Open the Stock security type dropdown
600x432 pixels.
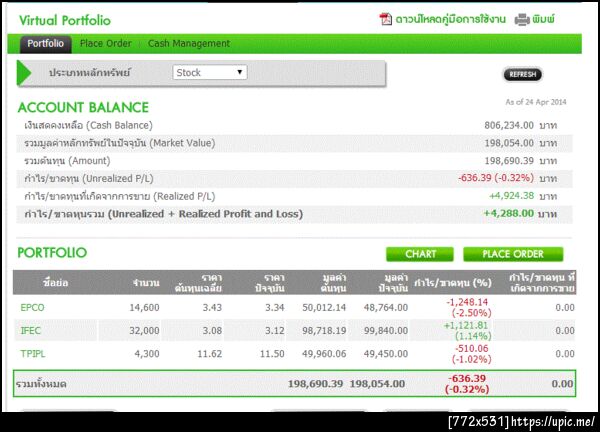(210, 72)
